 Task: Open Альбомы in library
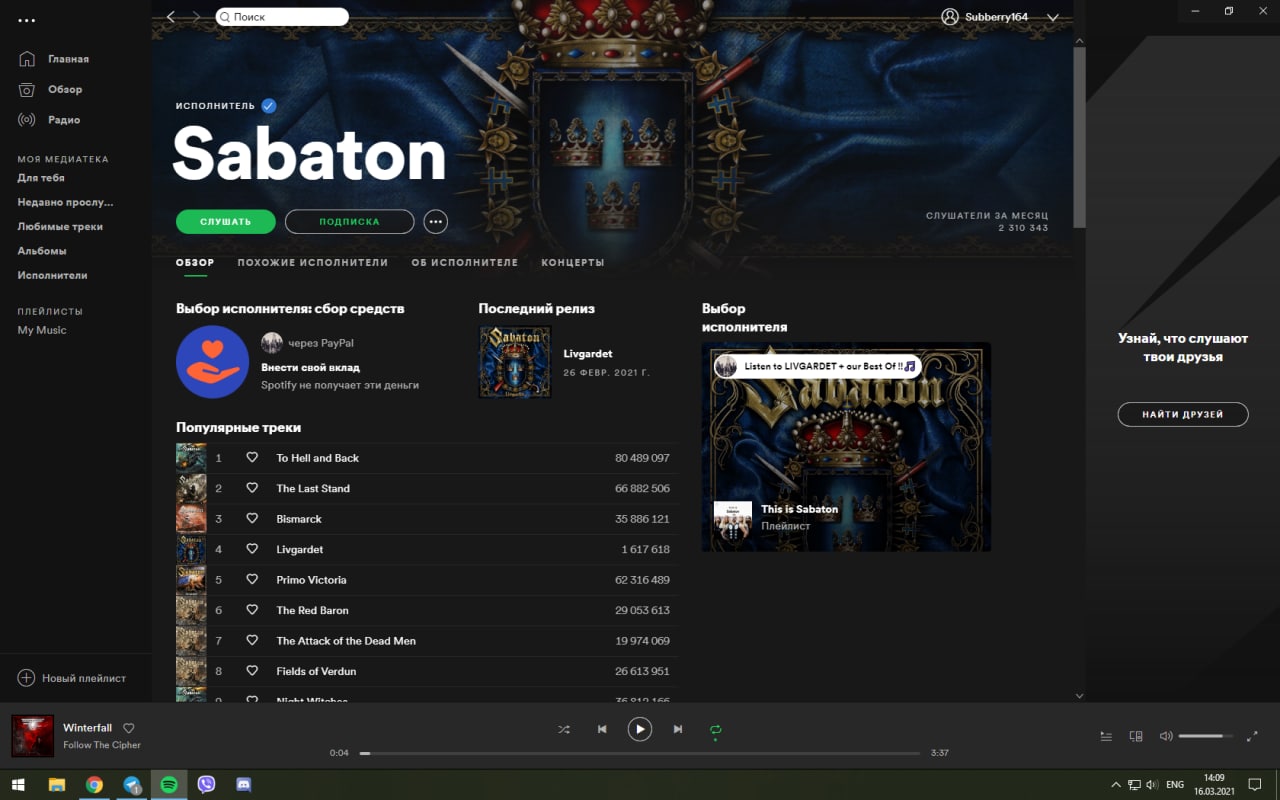point(42,251)
